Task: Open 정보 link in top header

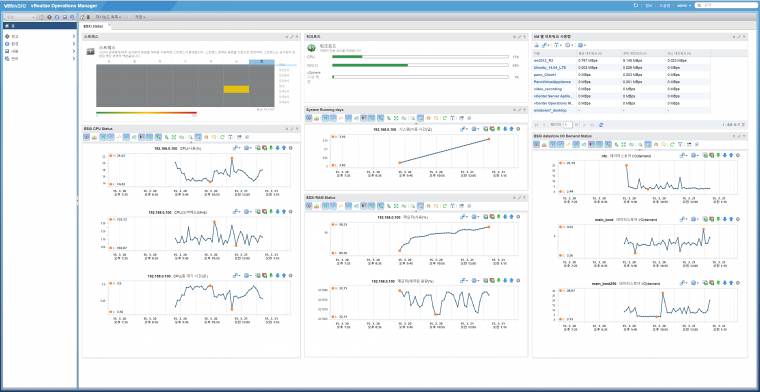Action: pyautogui.click(x=649, y=5)
